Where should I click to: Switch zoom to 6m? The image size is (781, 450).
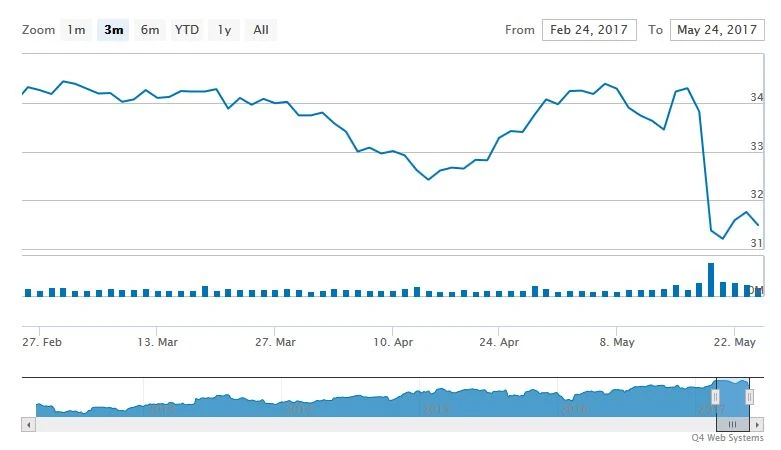(x=150, y=30)
